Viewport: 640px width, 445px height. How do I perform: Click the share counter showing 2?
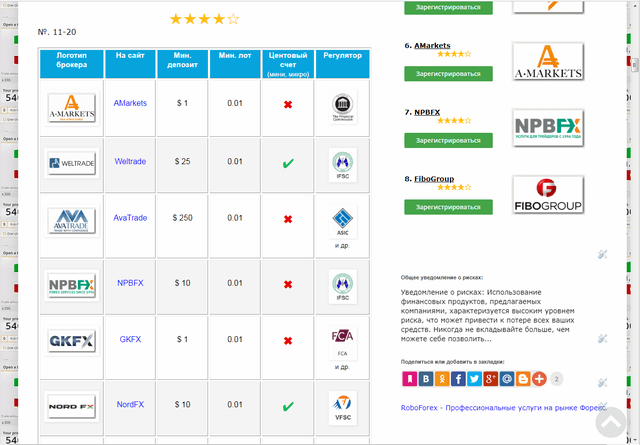556,379
